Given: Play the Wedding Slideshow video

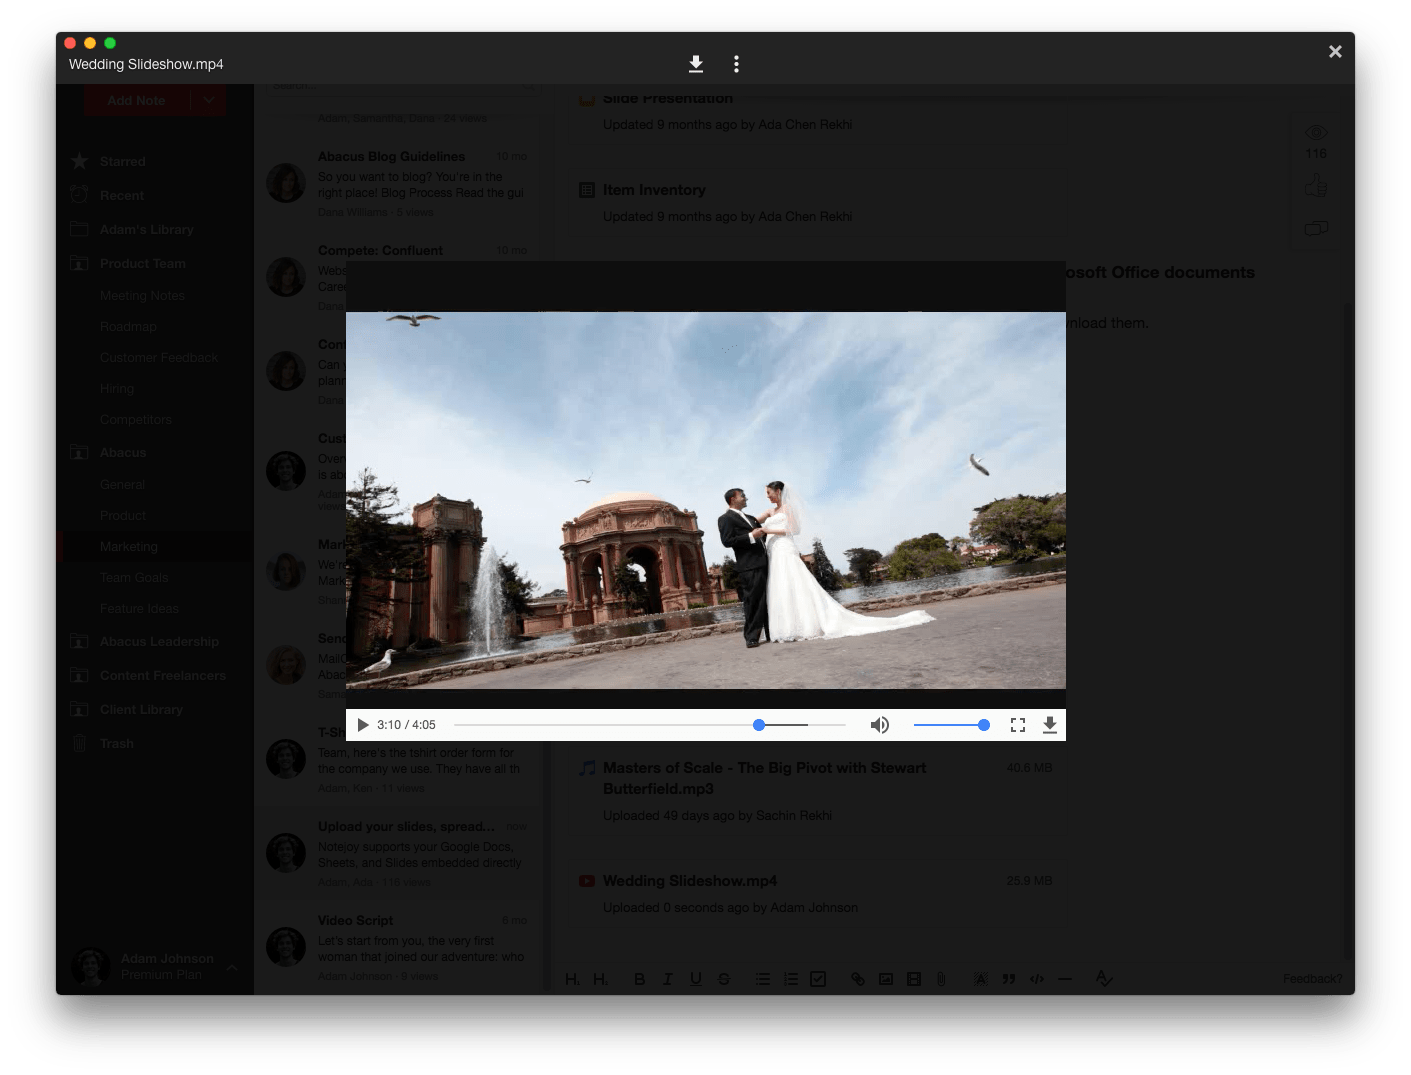Looking at the screenshot, I should [363, 725].
